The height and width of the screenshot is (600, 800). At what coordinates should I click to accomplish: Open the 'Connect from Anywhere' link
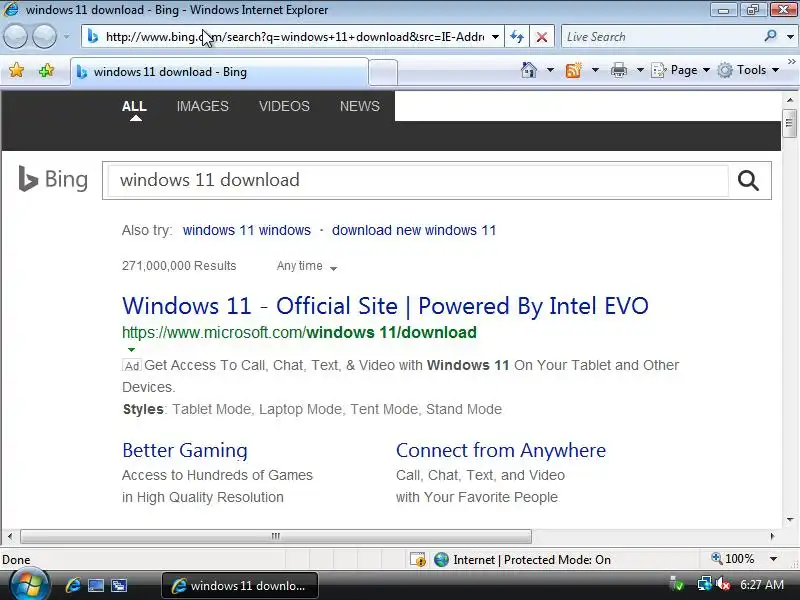tap(501, 451)
